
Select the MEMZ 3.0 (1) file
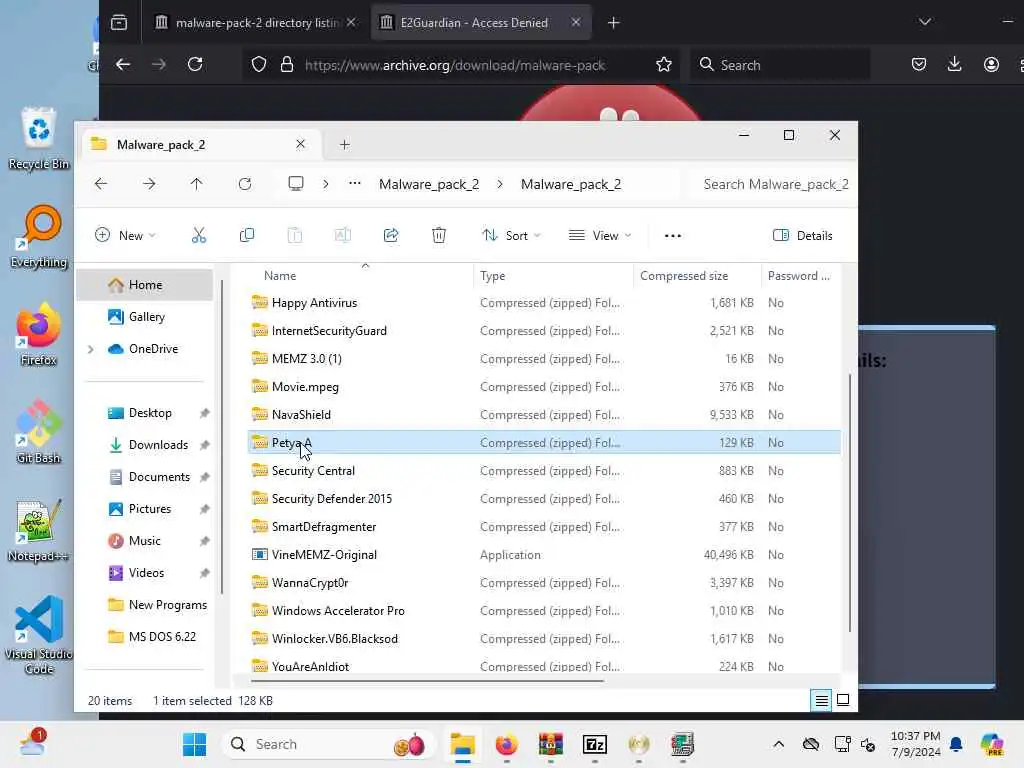(544, 359)
